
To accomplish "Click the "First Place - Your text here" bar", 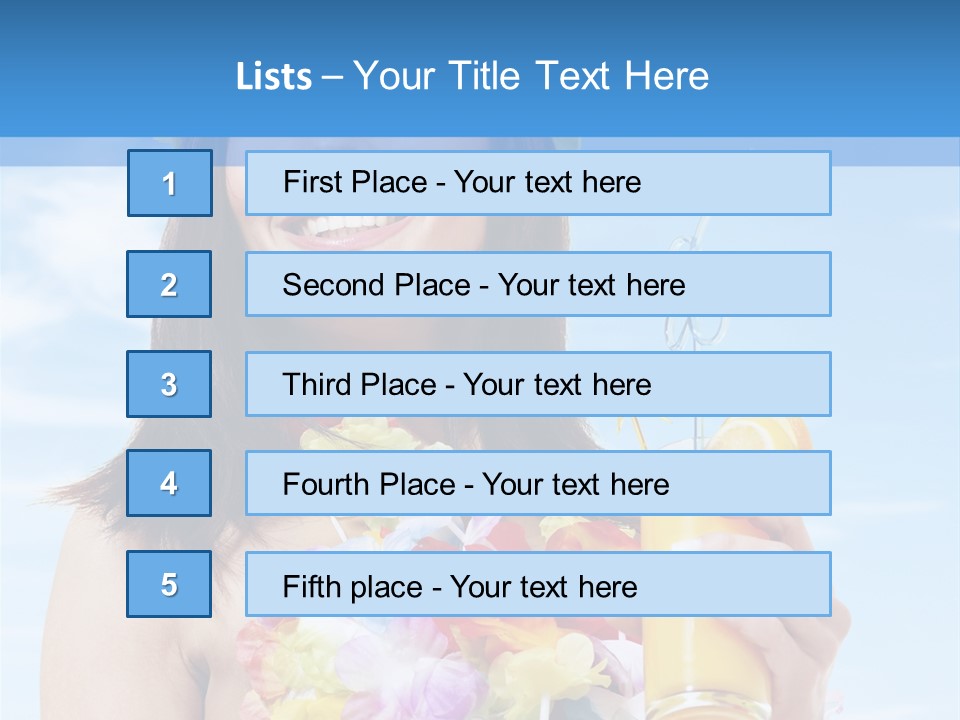I will 538,183.
